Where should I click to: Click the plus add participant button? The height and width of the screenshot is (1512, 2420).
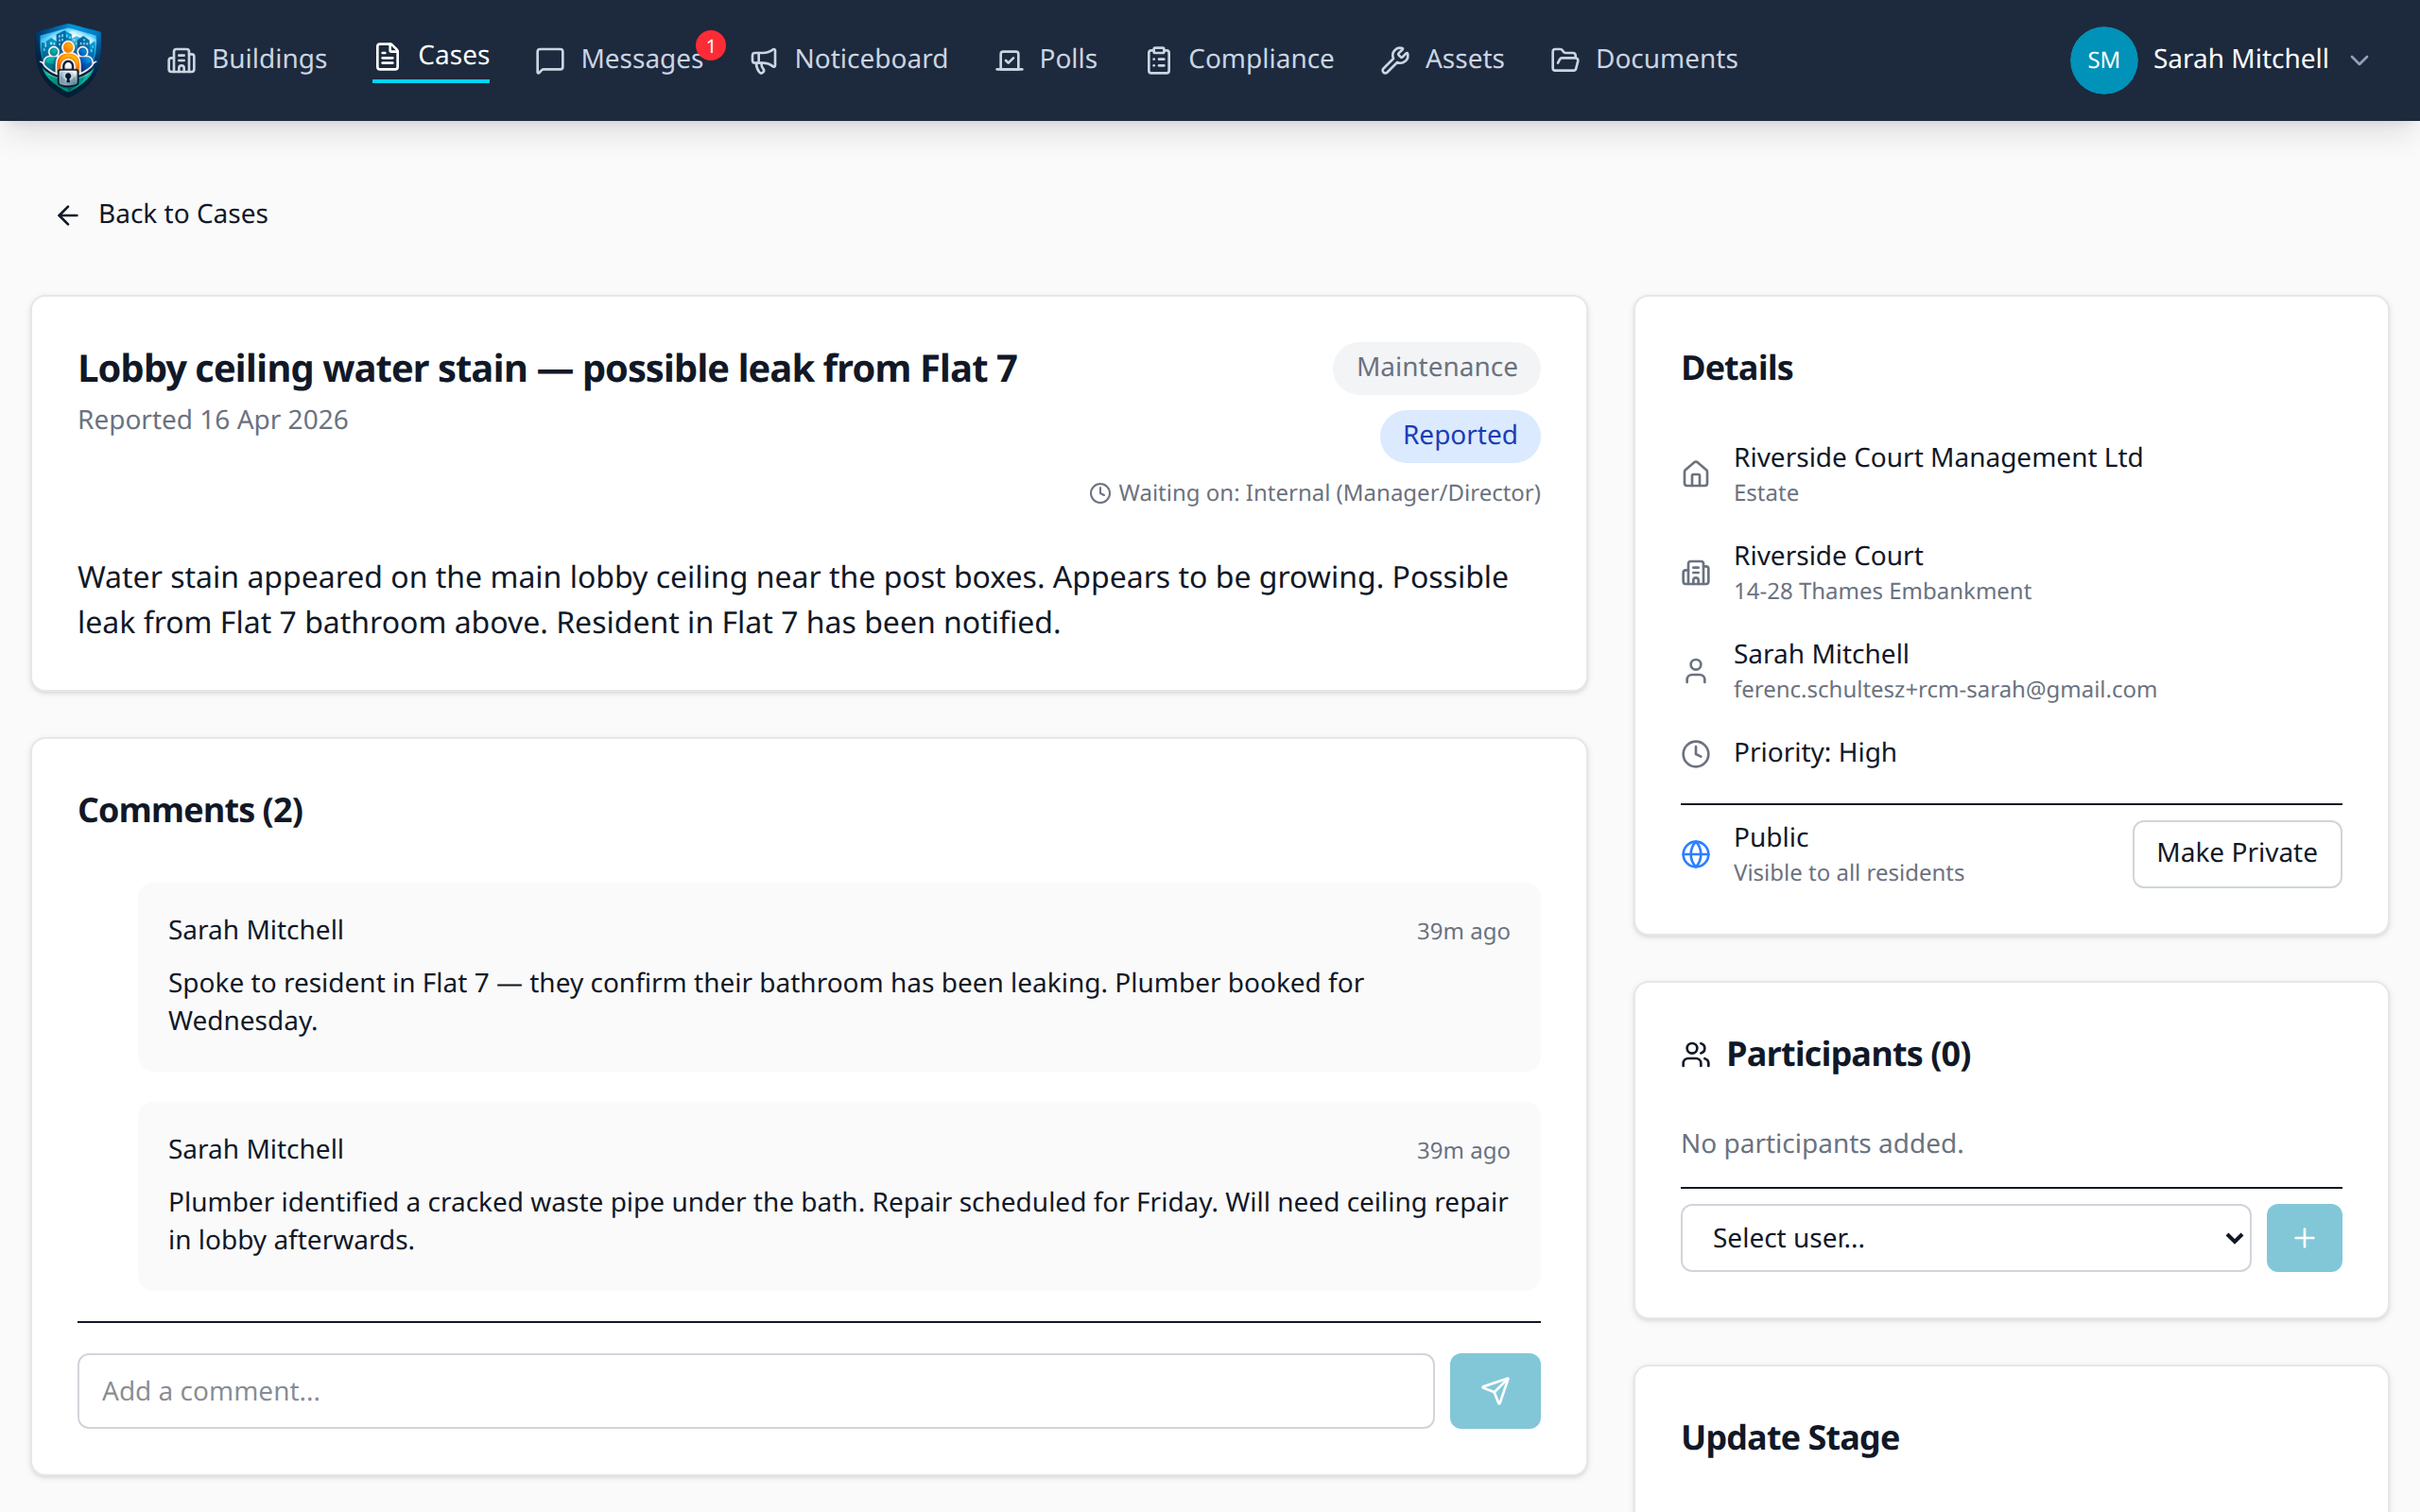click(2303, 1238)
